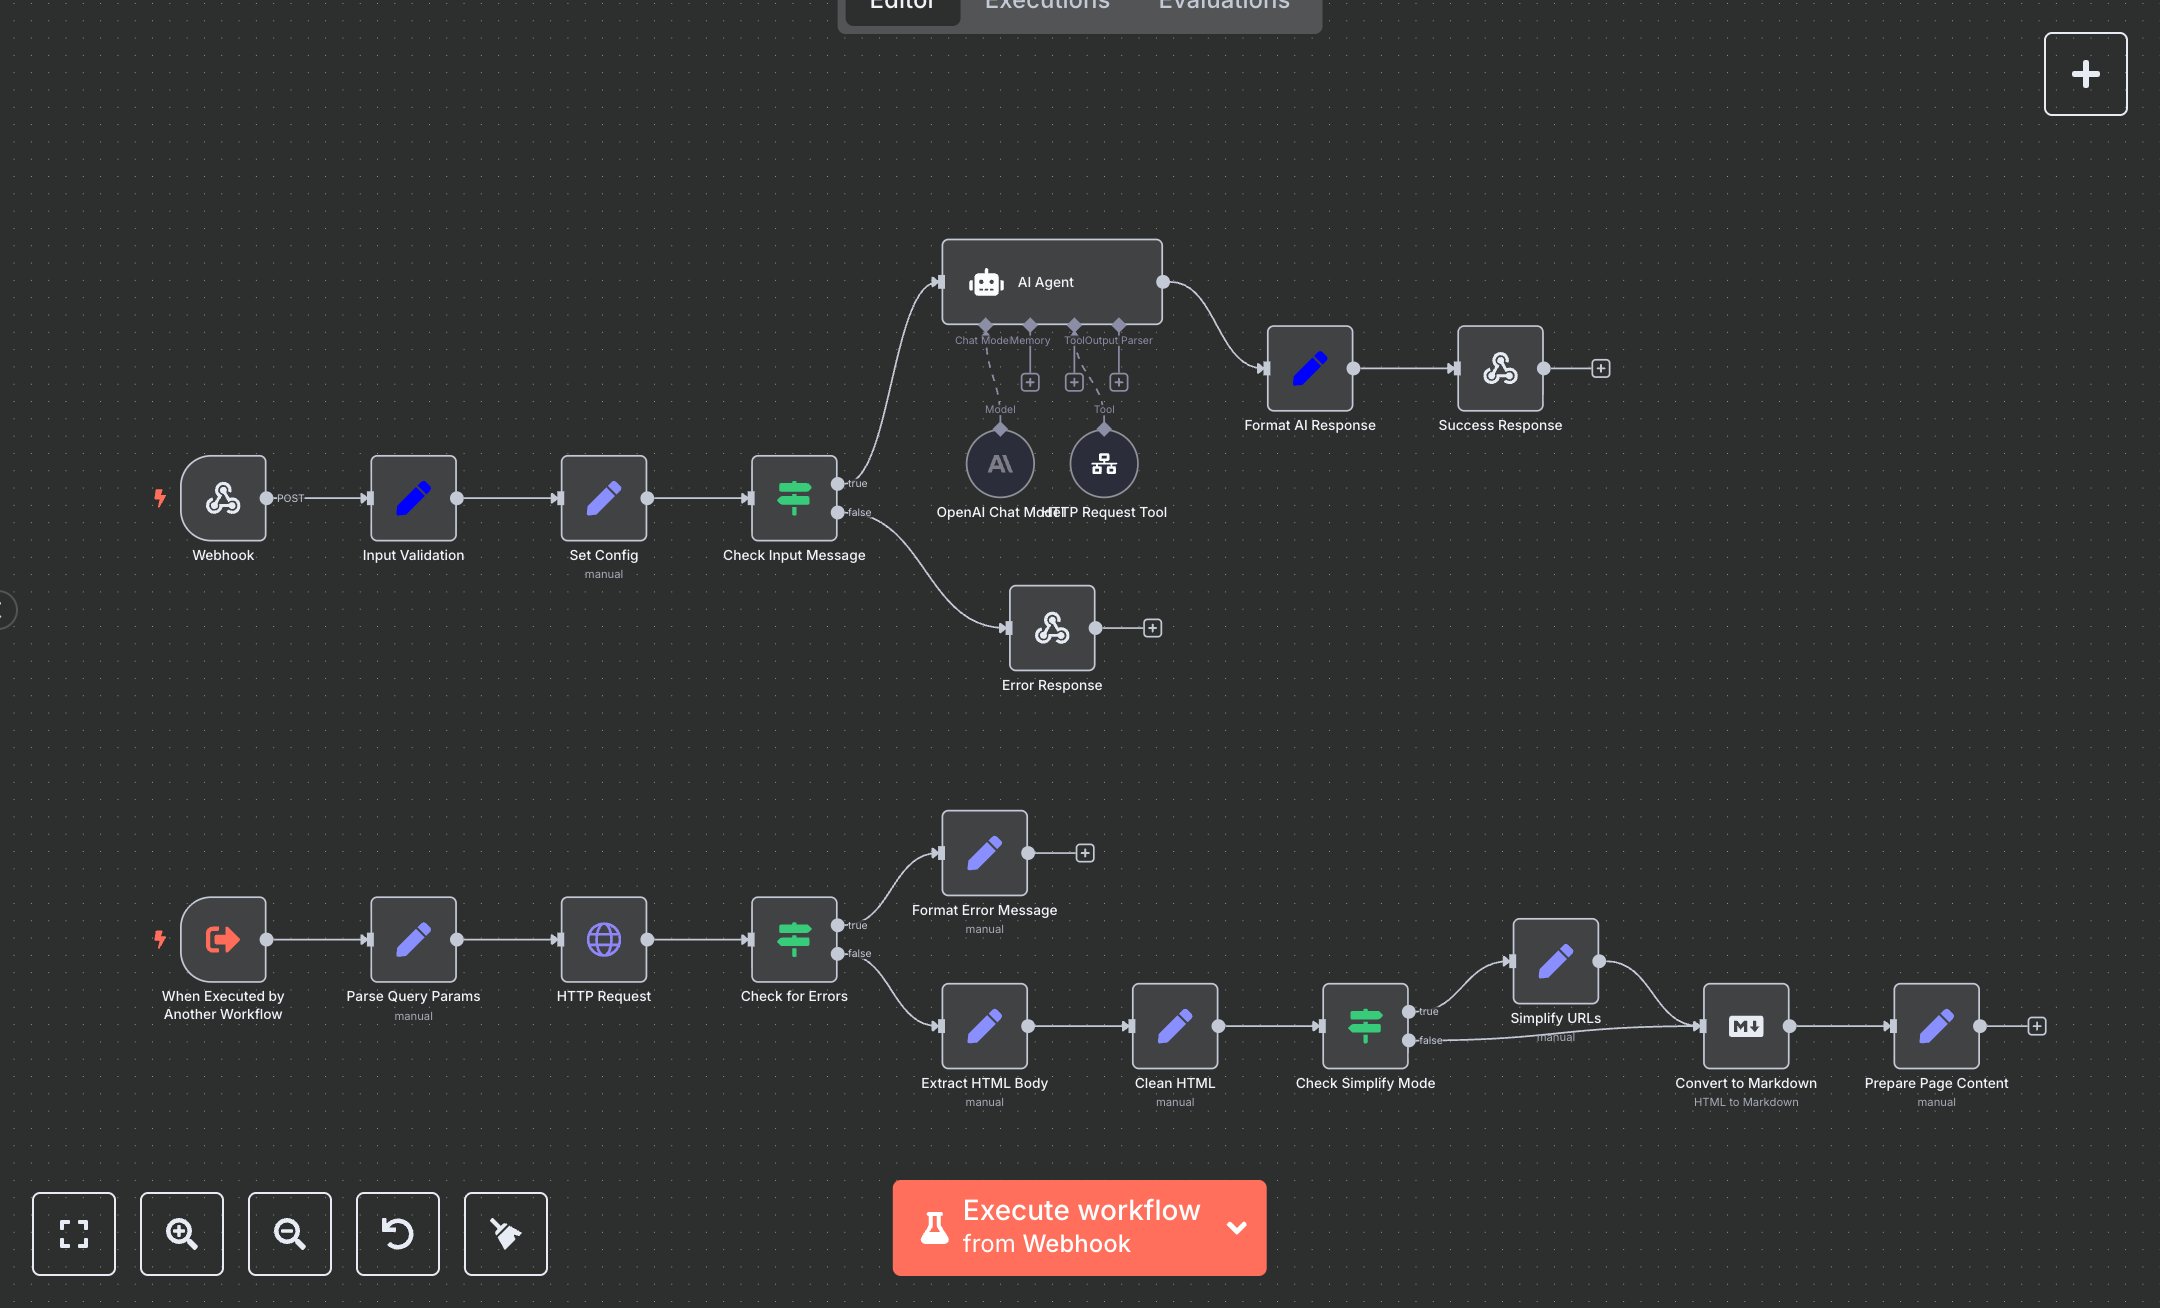2160x1308 pixels.
Task: Switch to the Executions tab
Action: point(1046,8)
